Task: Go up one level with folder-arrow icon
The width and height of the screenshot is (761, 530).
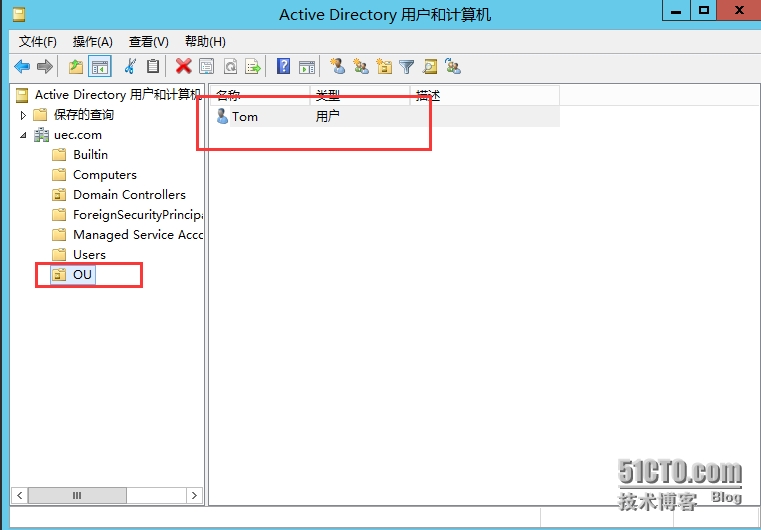Action: tap(76, 66)
